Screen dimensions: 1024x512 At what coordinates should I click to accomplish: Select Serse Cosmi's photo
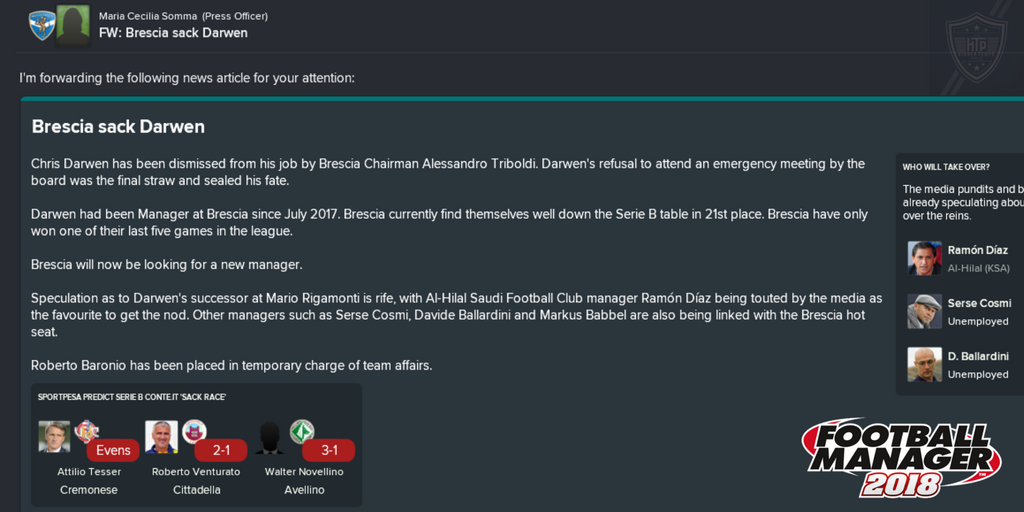(924, 311)
